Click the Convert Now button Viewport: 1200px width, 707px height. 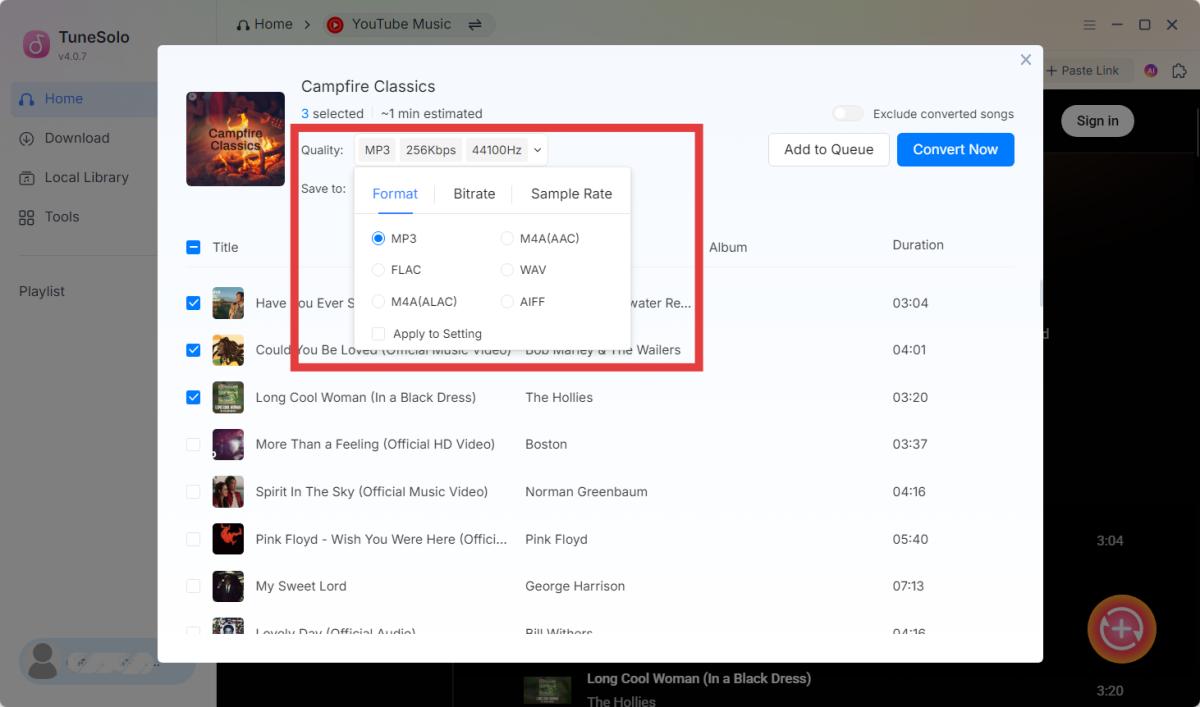[x=955, y=149]
